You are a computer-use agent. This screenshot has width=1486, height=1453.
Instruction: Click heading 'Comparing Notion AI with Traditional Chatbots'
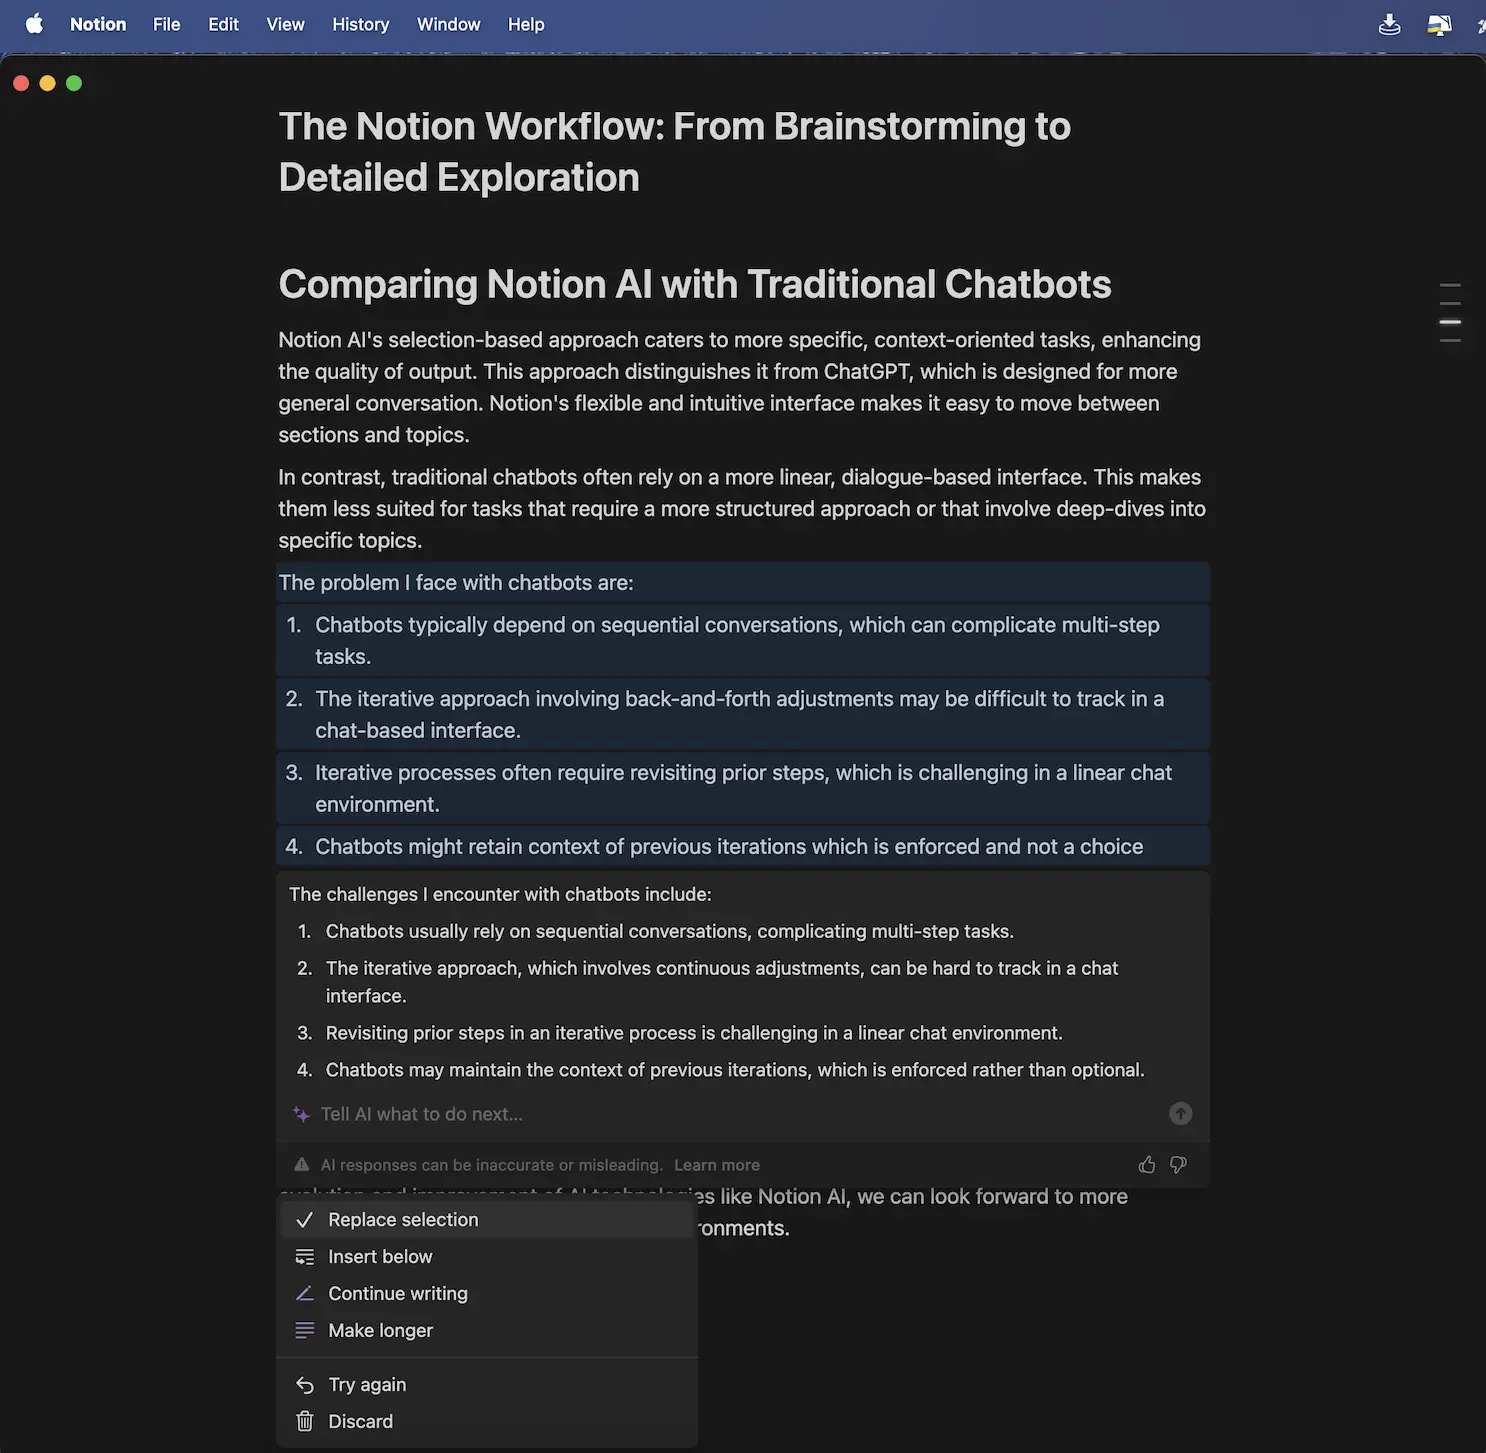(x=695, y=284)
